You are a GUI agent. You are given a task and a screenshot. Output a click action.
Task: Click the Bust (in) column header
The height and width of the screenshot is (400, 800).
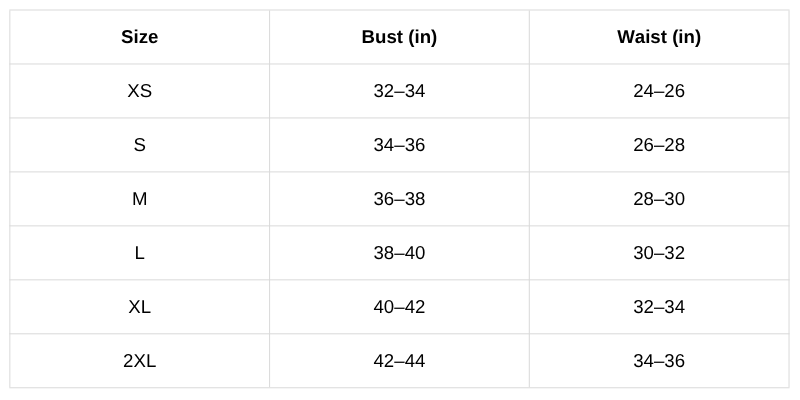[399, 38]
